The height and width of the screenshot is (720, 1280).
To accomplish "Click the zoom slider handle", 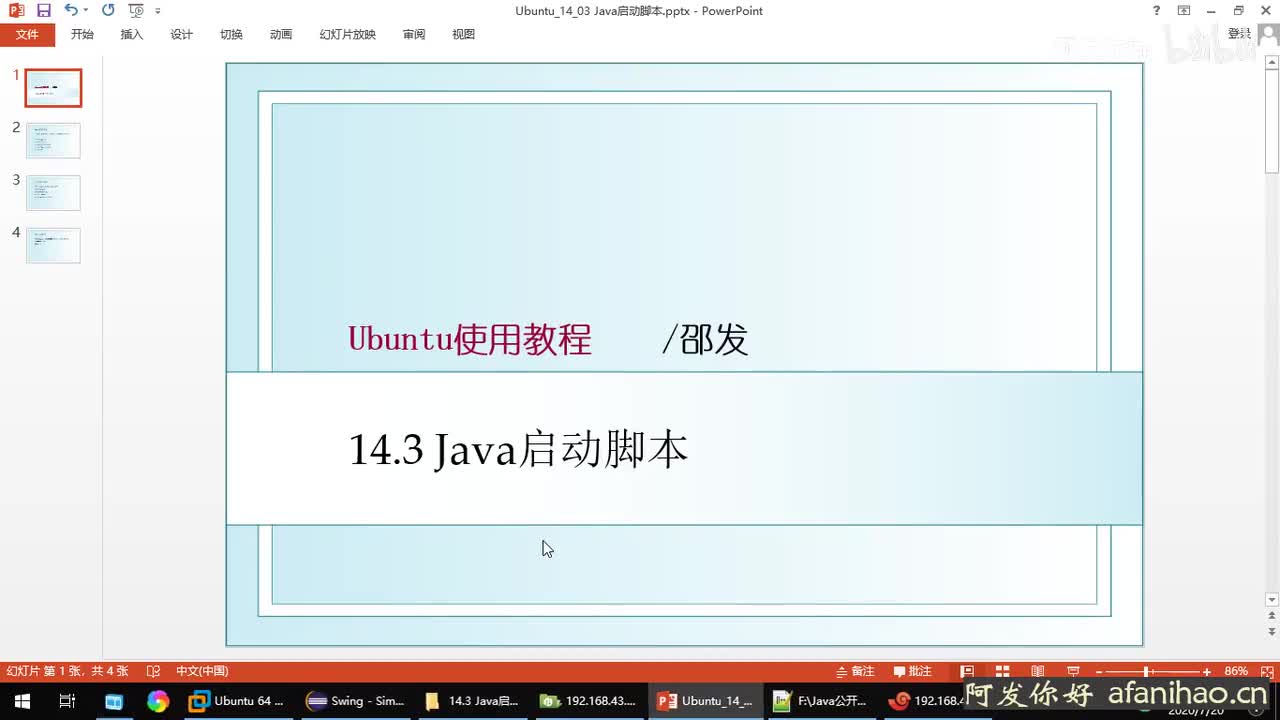I will [1147, 671].
